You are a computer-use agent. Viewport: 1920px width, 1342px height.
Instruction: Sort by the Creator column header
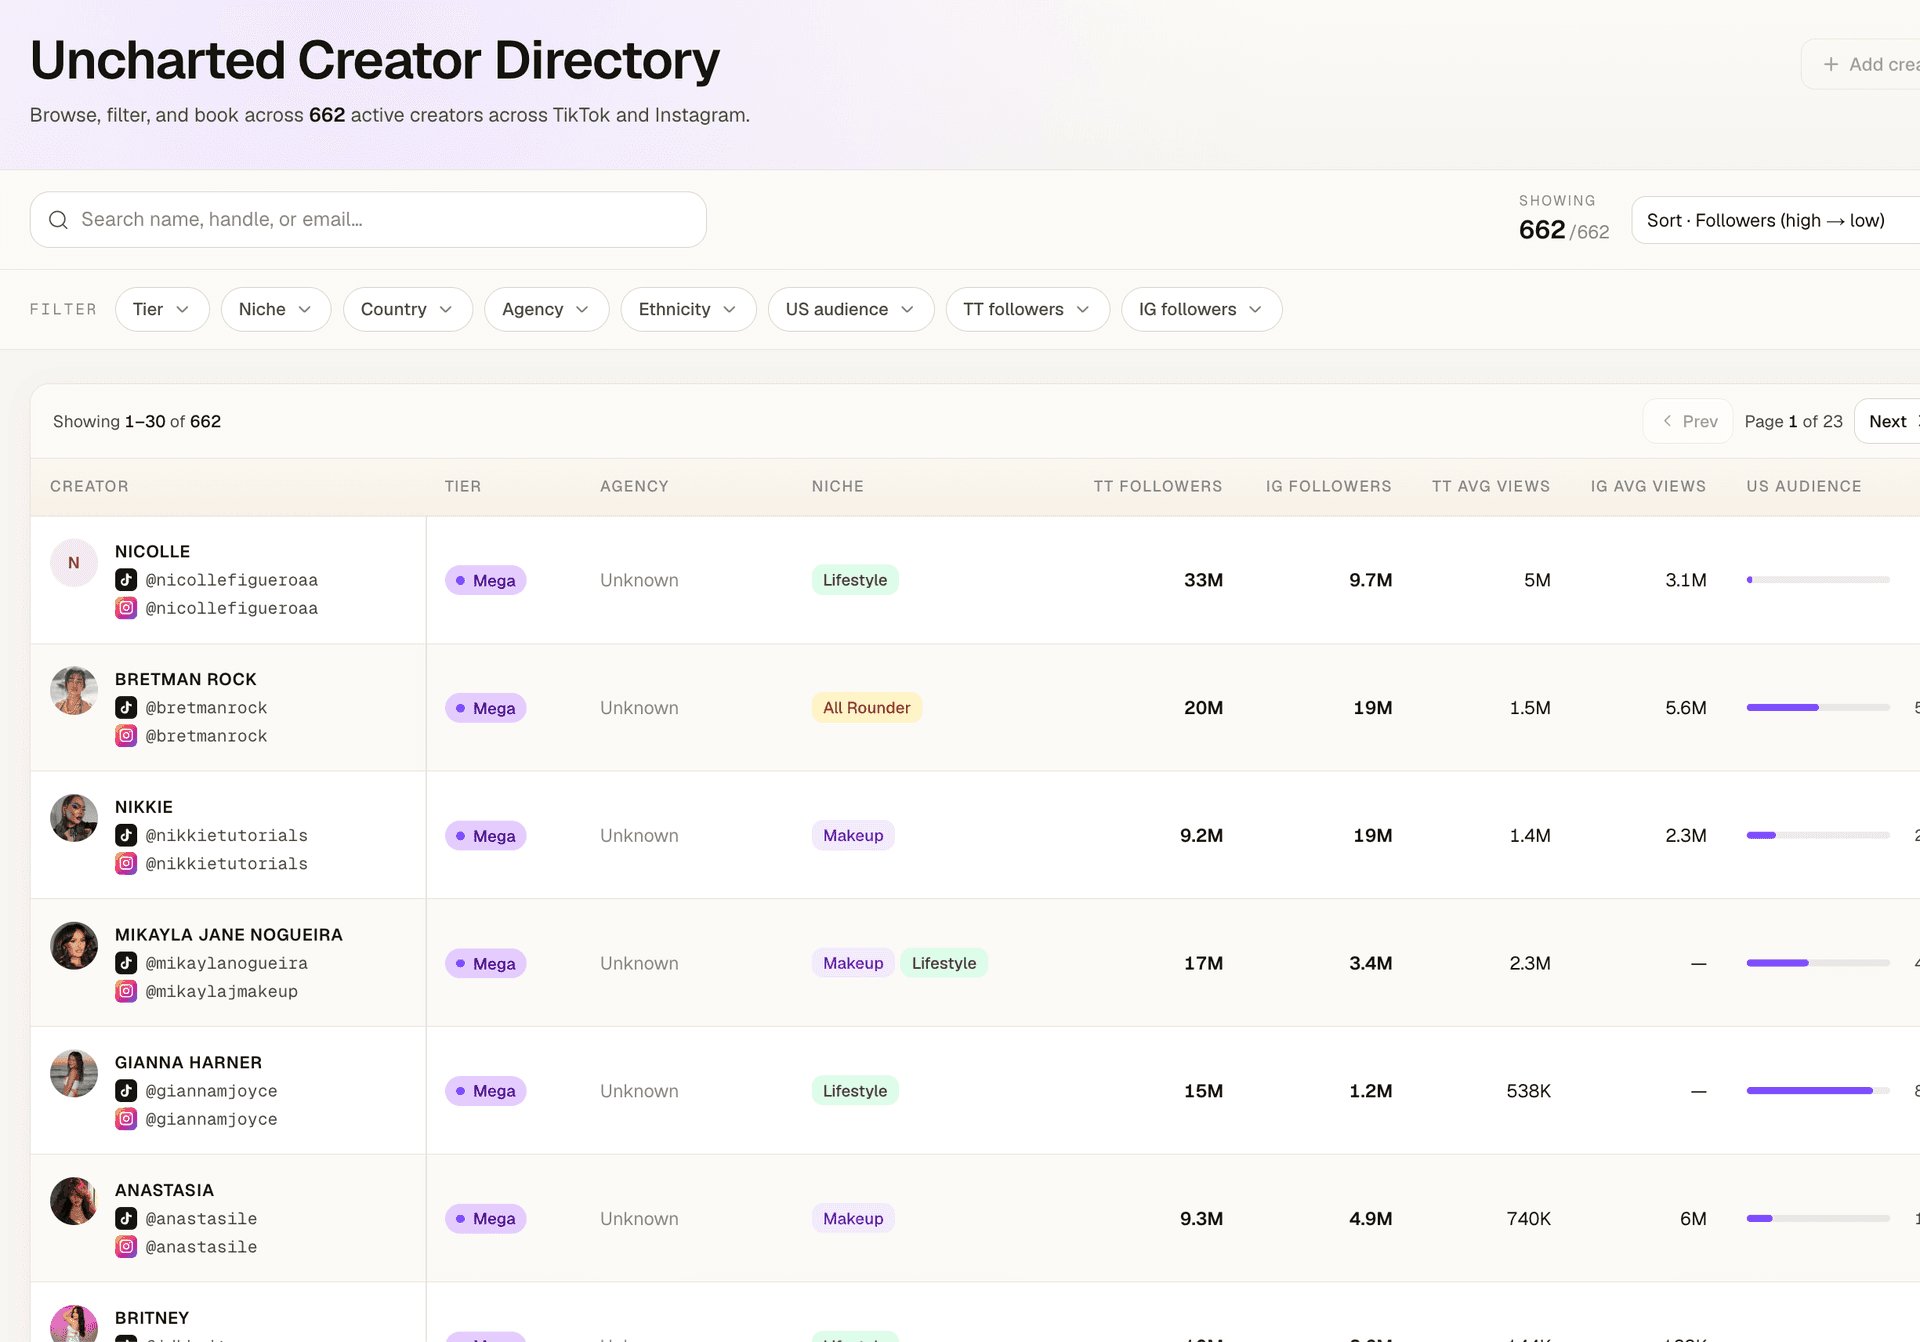[89, 486]
